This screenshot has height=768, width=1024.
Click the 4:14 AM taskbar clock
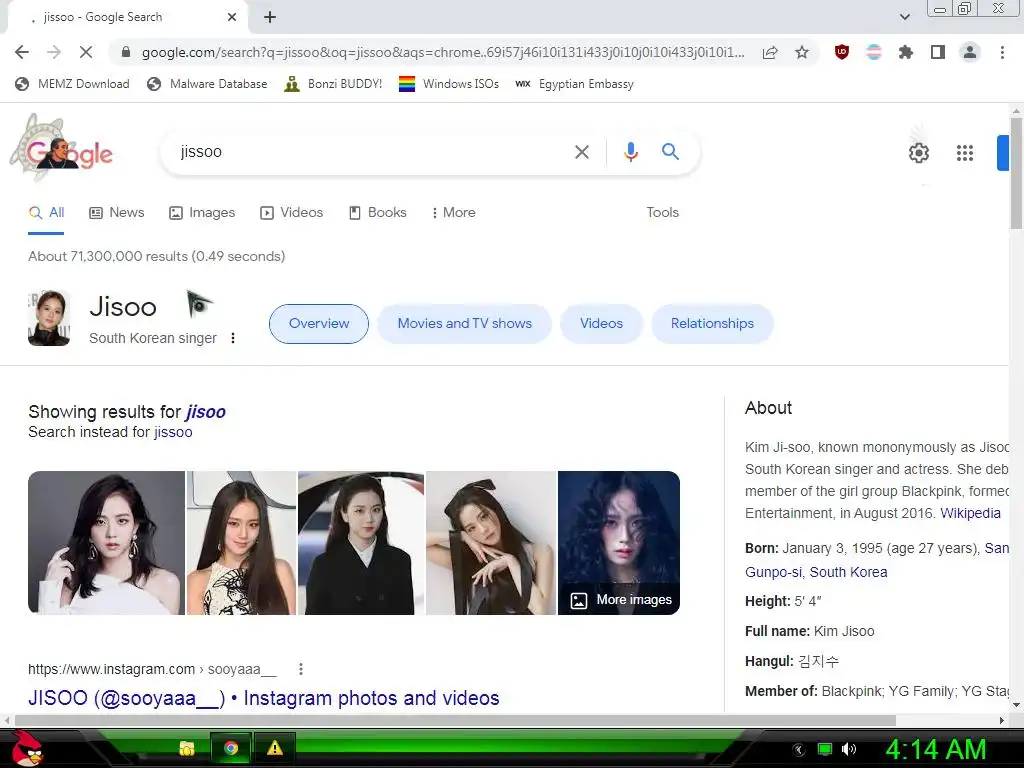click(x=935, y=749)
